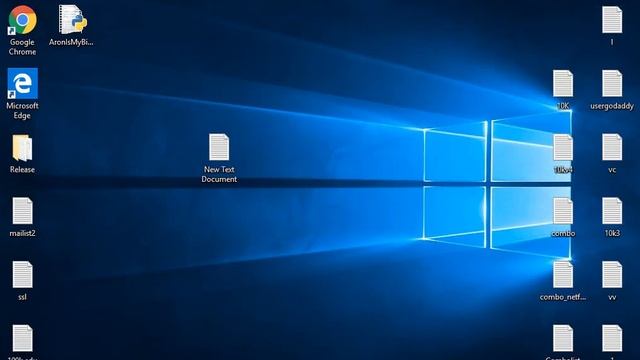Select the vc text file
The width and height of the screenshot is (640, 360).
(612, 147)
